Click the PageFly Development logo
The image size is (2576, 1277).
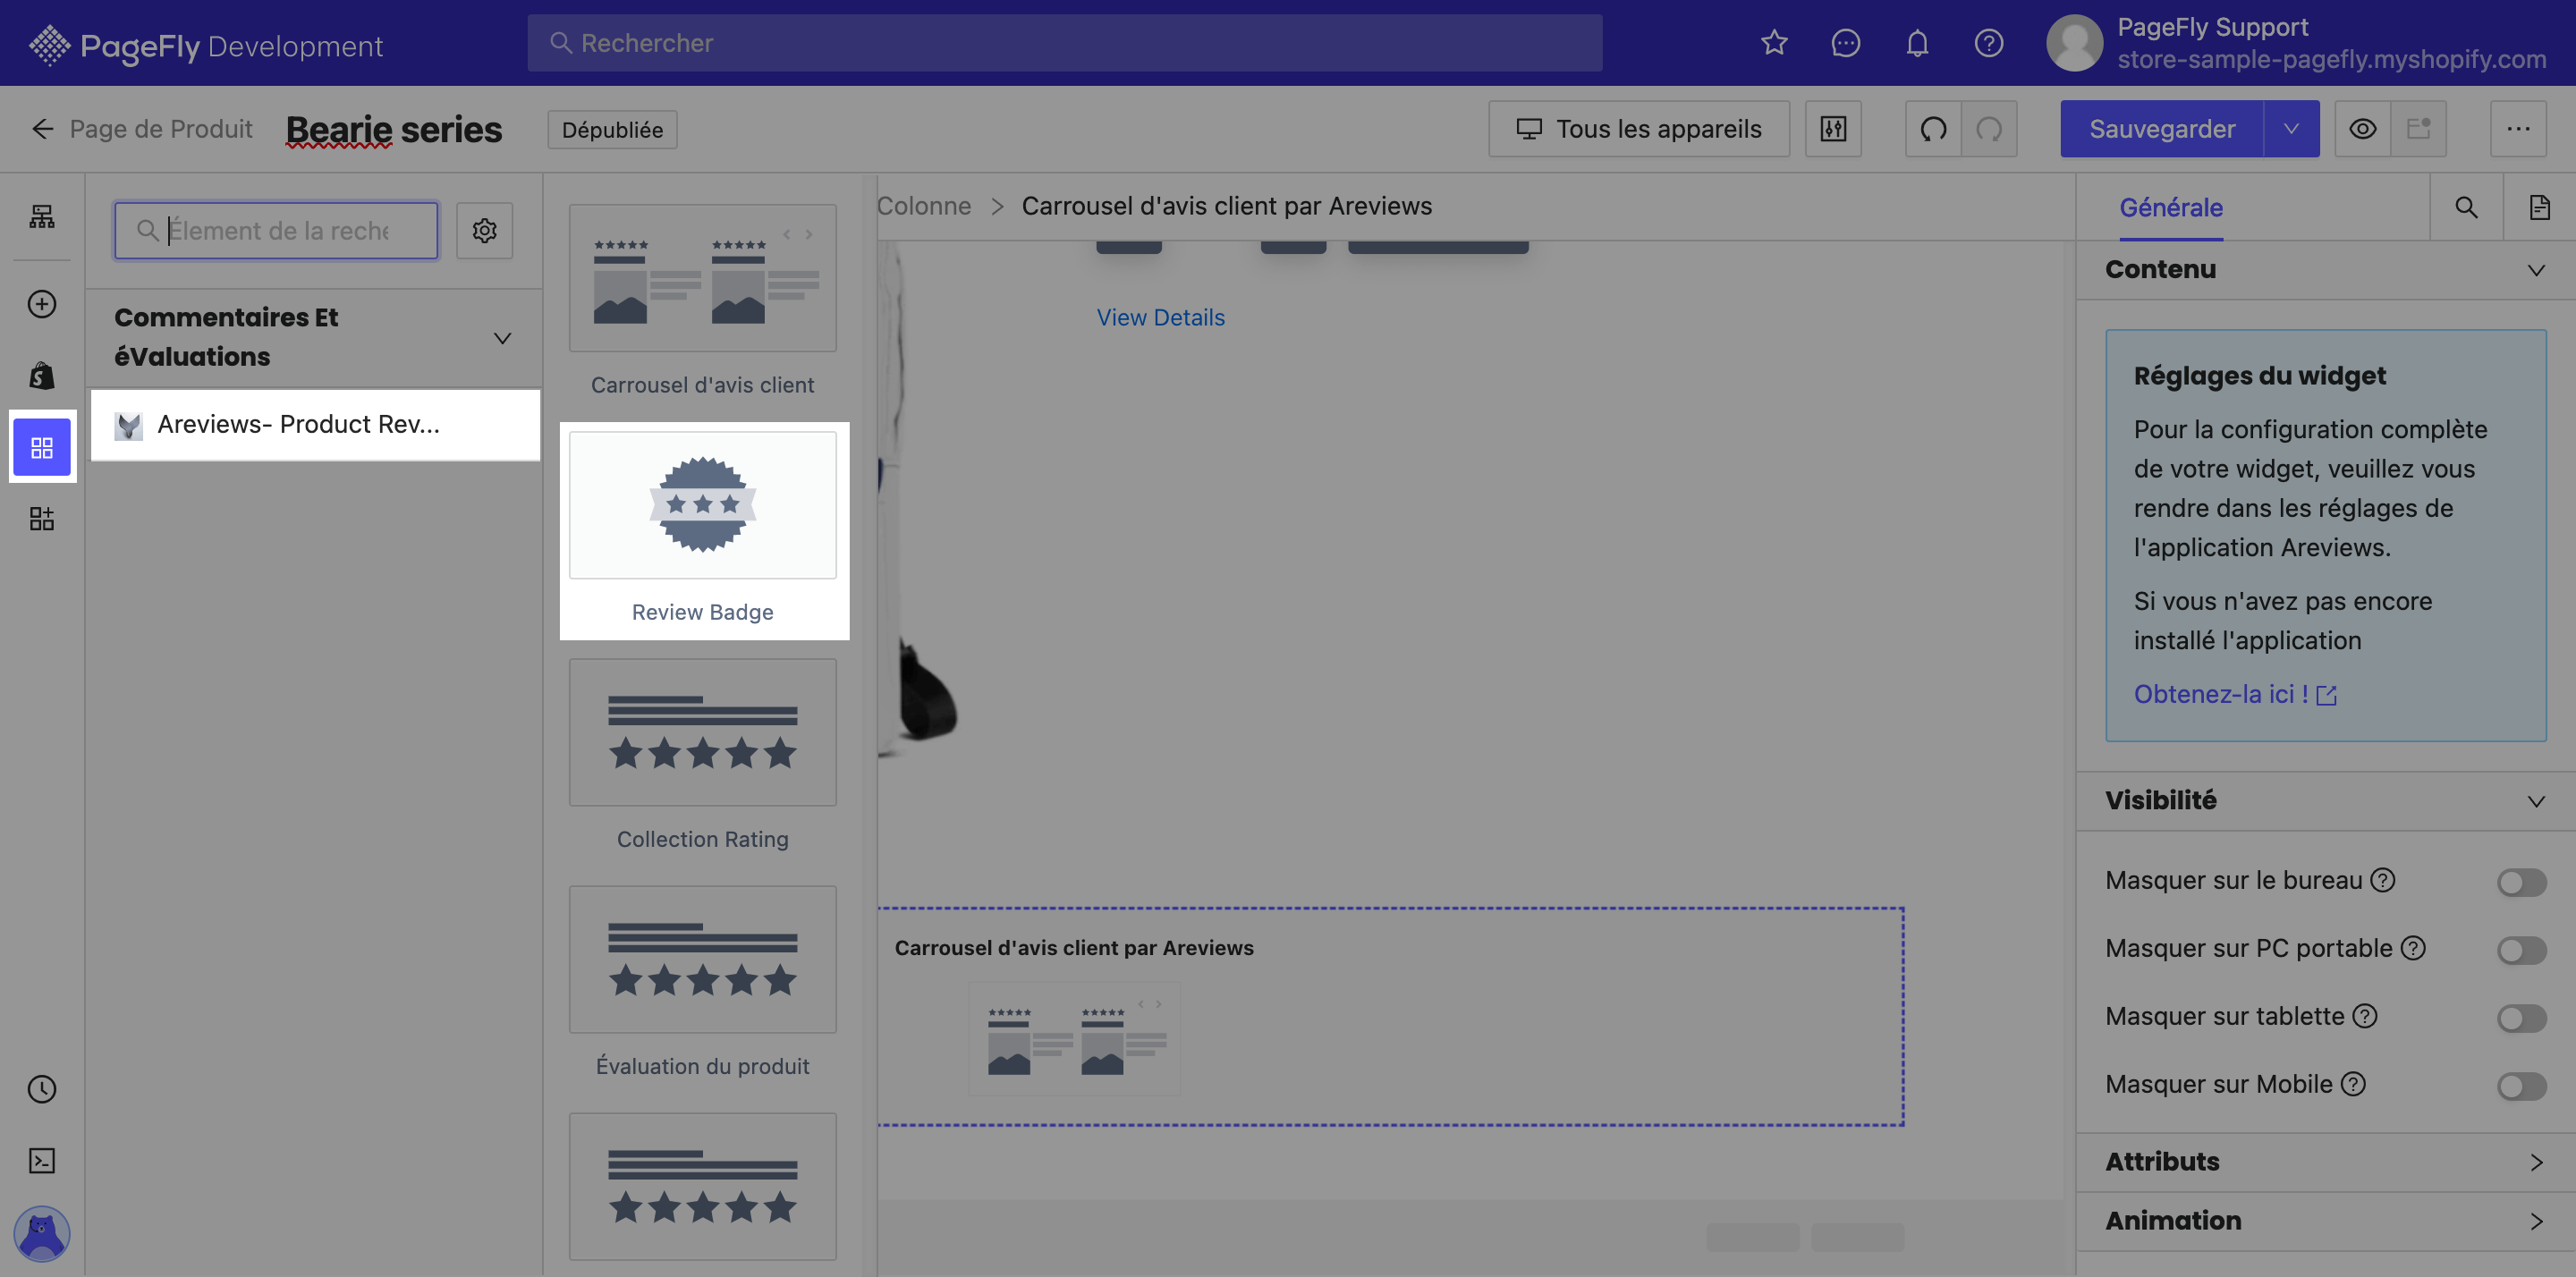pos(207,46)
